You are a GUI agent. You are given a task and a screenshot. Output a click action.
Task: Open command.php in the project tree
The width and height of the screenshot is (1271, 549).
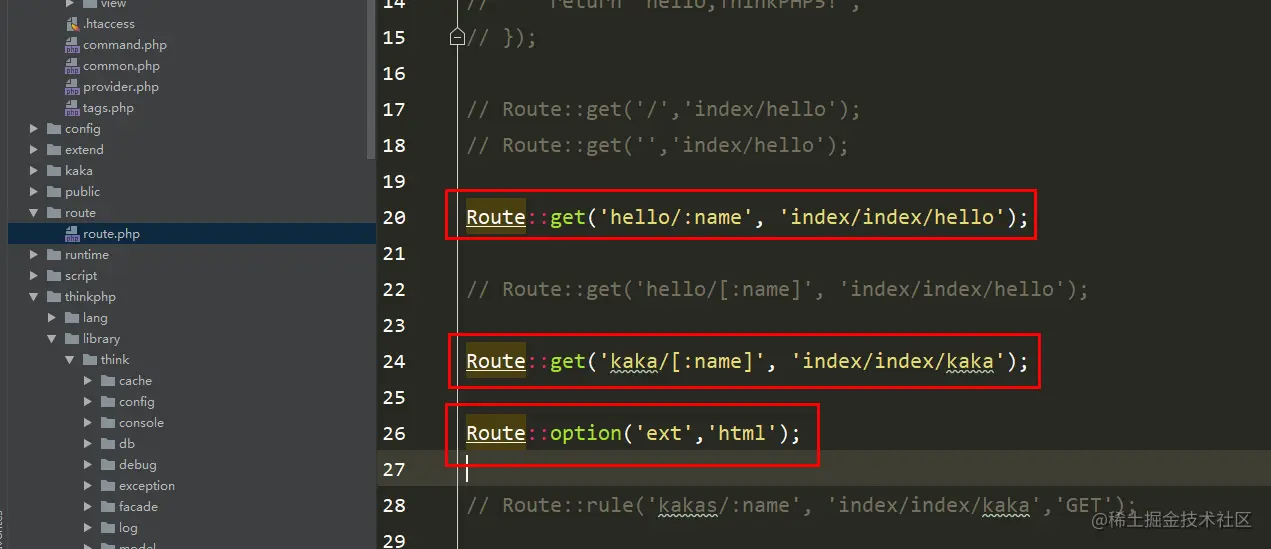click(x=125, y=45)
